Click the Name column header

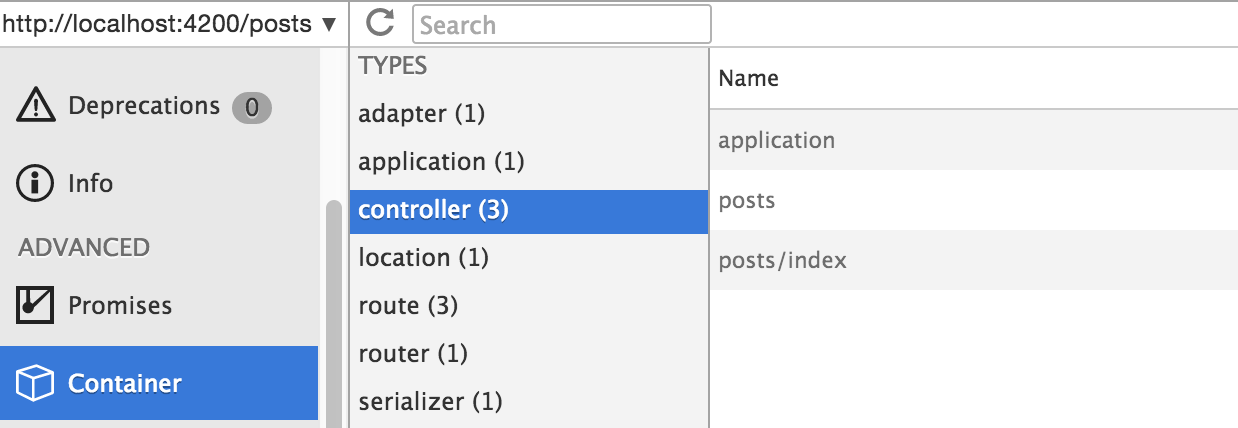[x=749, y=78]
